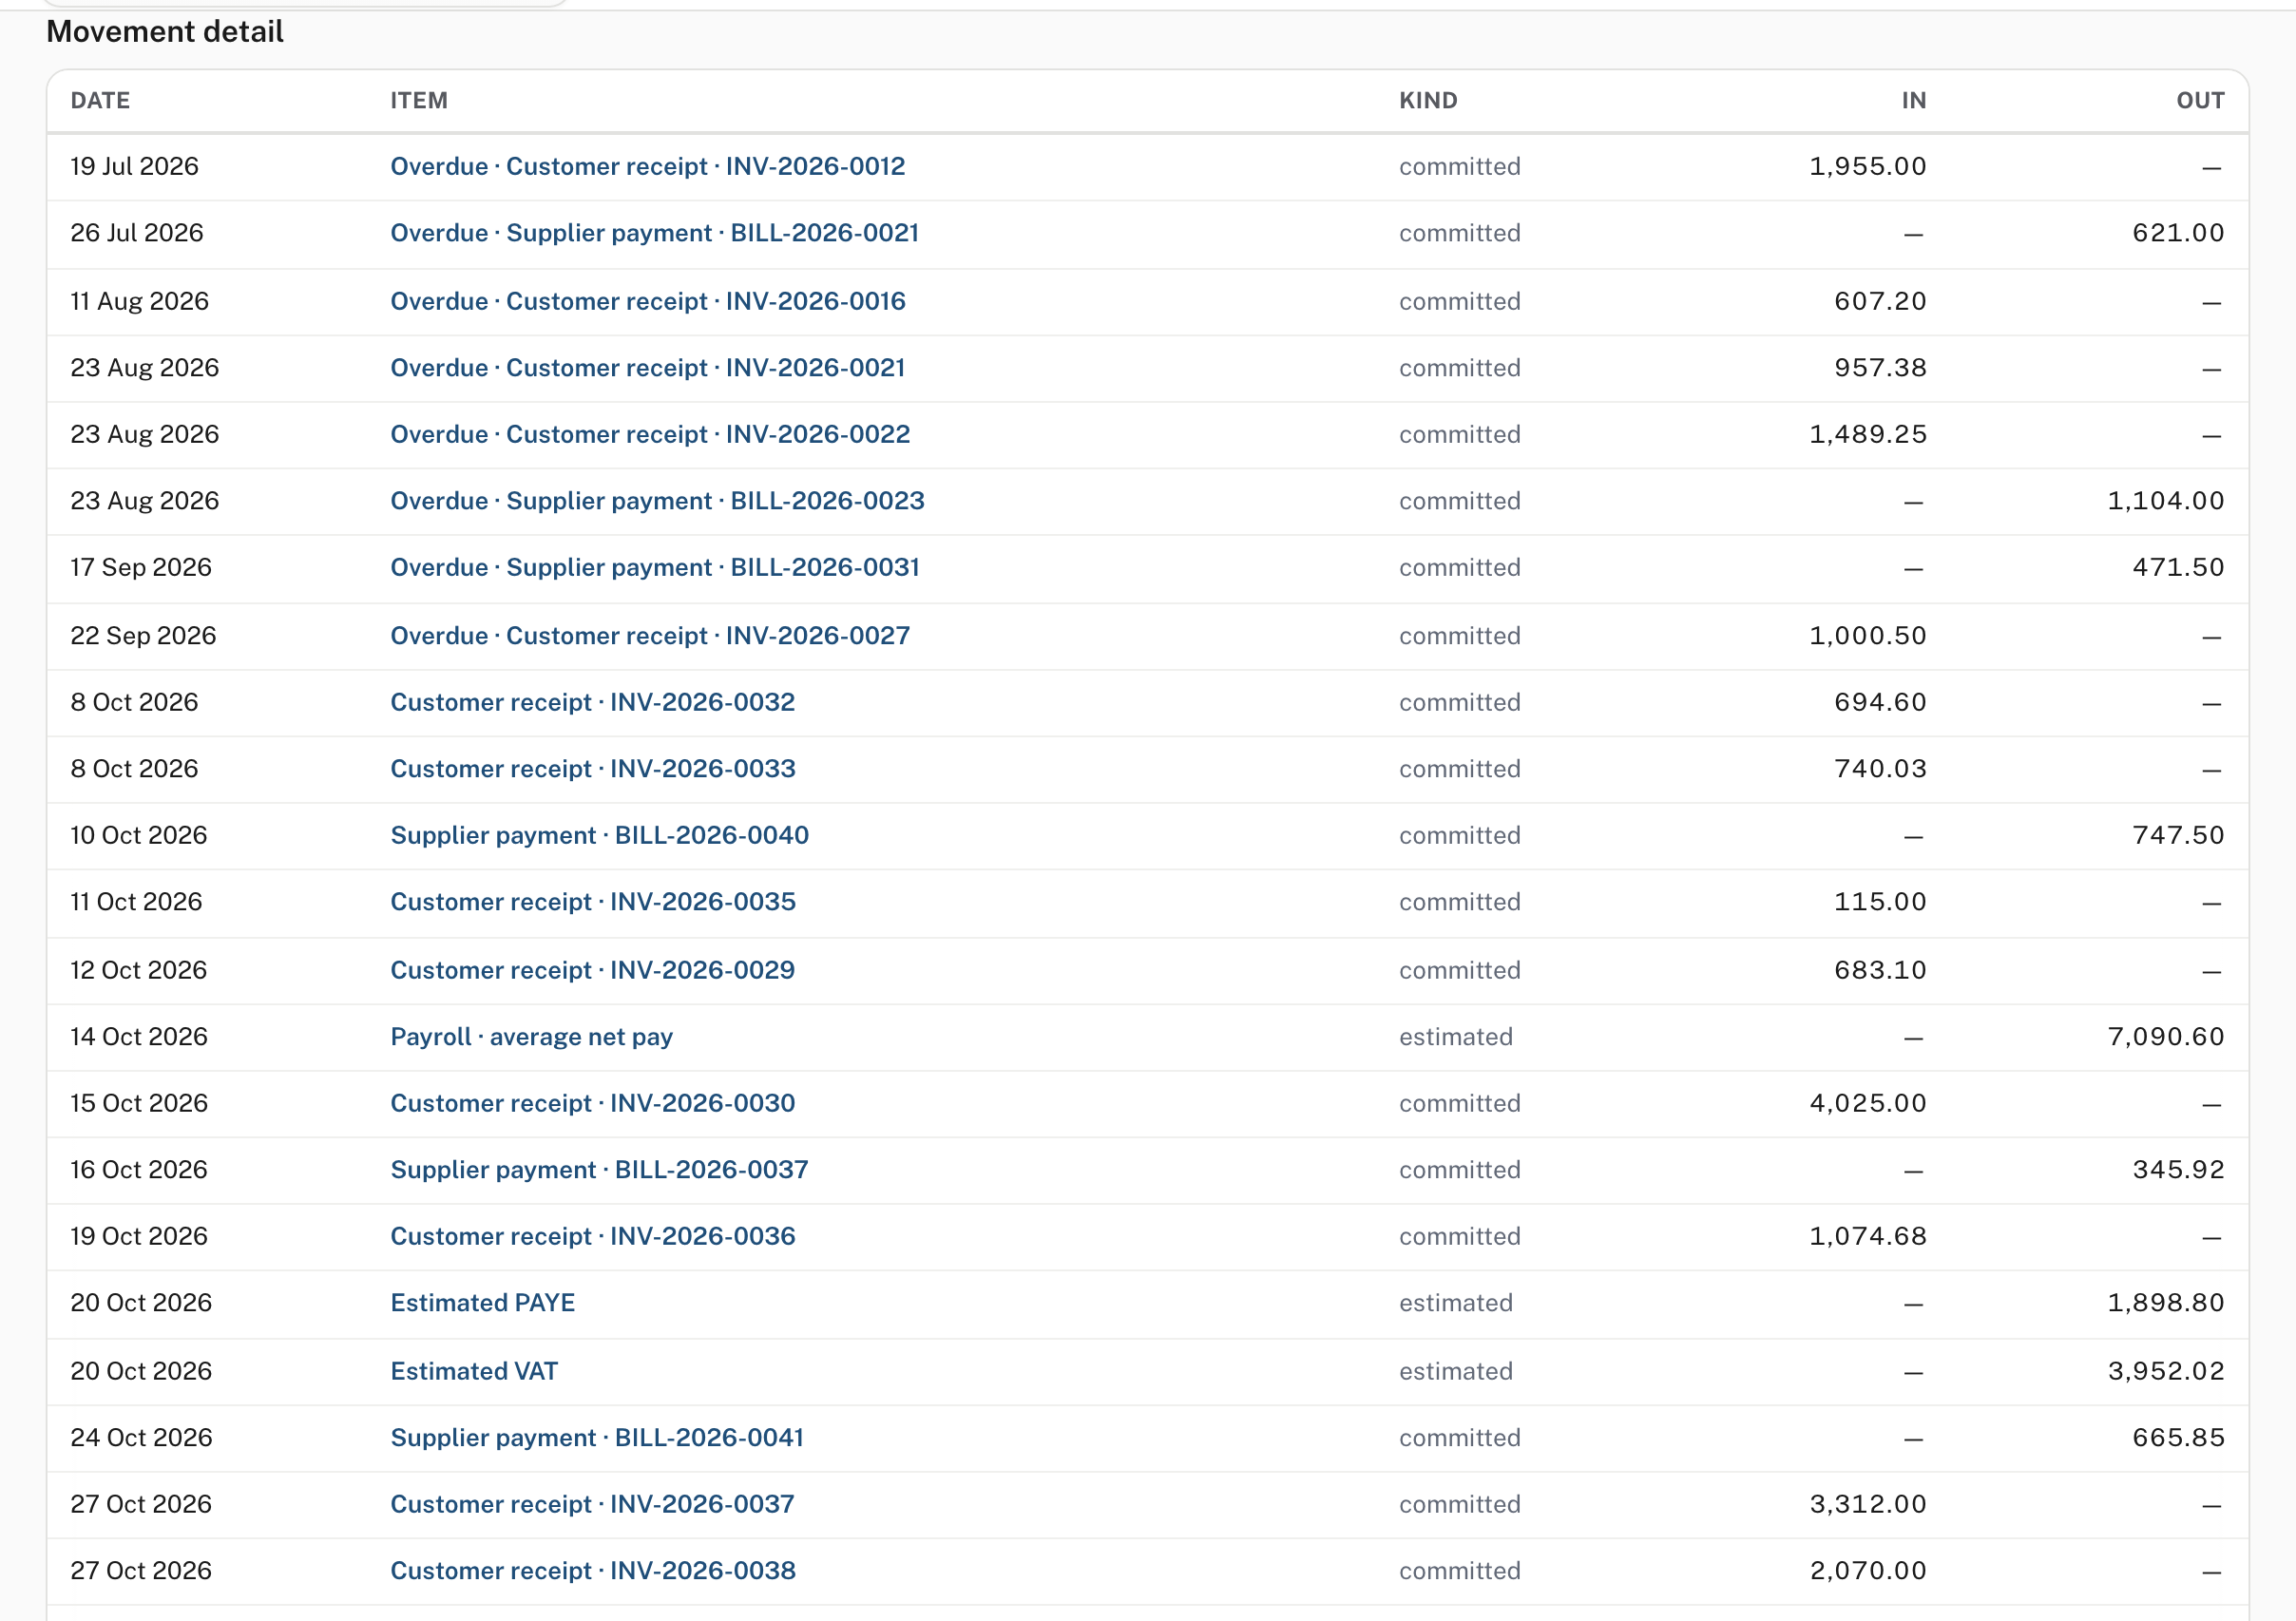Viewport: 2296px width, 1621px height.
Task: Select the 7,090.60 payroll out amount
Action: [x=2166, y=1037]
